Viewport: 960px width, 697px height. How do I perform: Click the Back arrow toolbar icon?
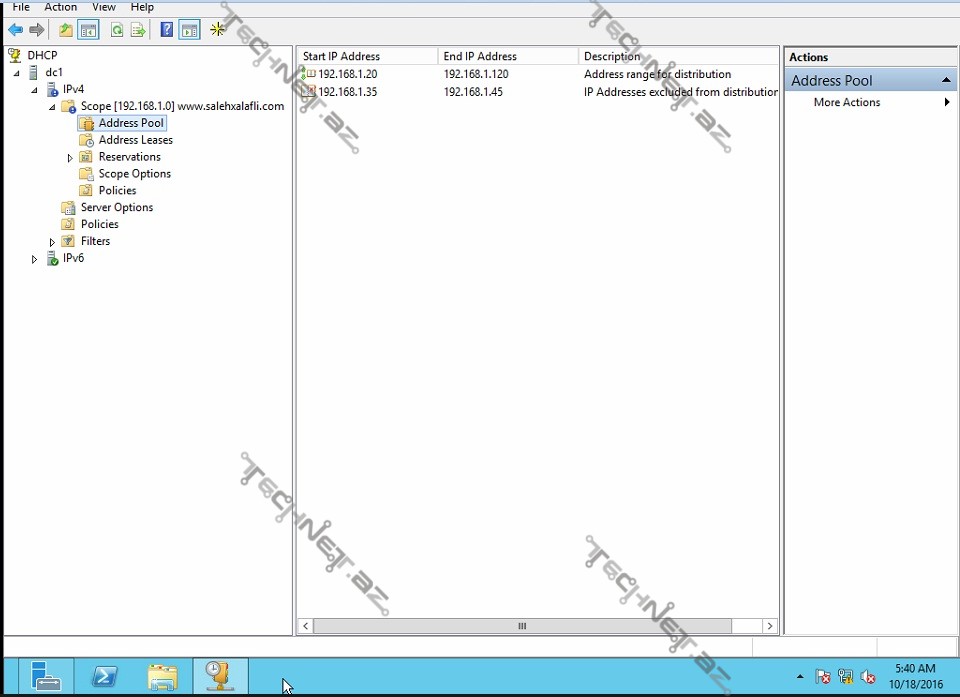pyautogui.click(x=15, y=30)
